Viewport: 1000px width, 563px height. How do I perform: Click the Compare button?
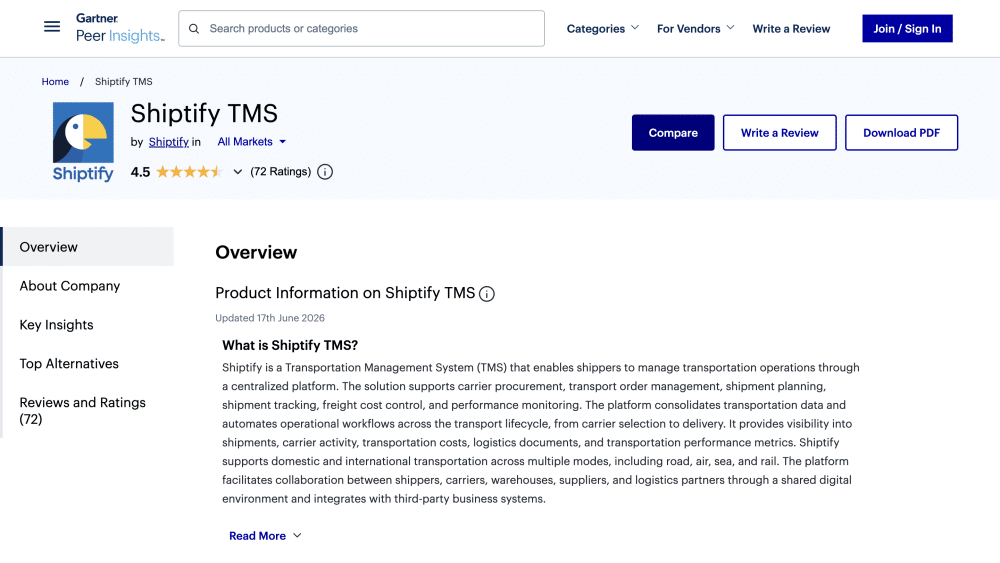(x=673, y=133)
